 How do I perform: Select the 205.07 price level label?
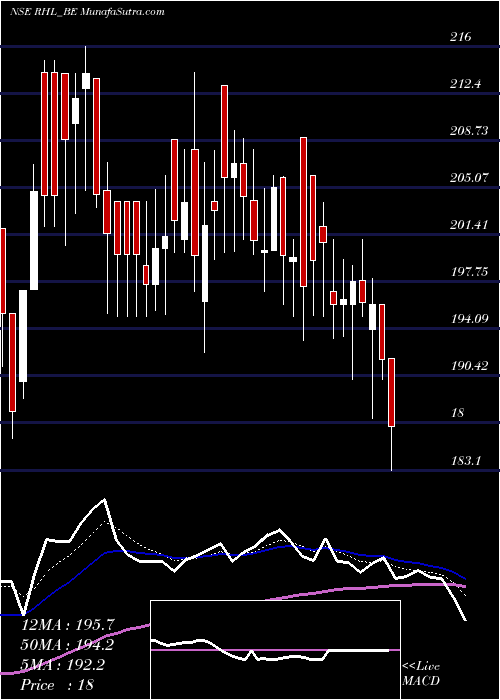click(469, 178)
